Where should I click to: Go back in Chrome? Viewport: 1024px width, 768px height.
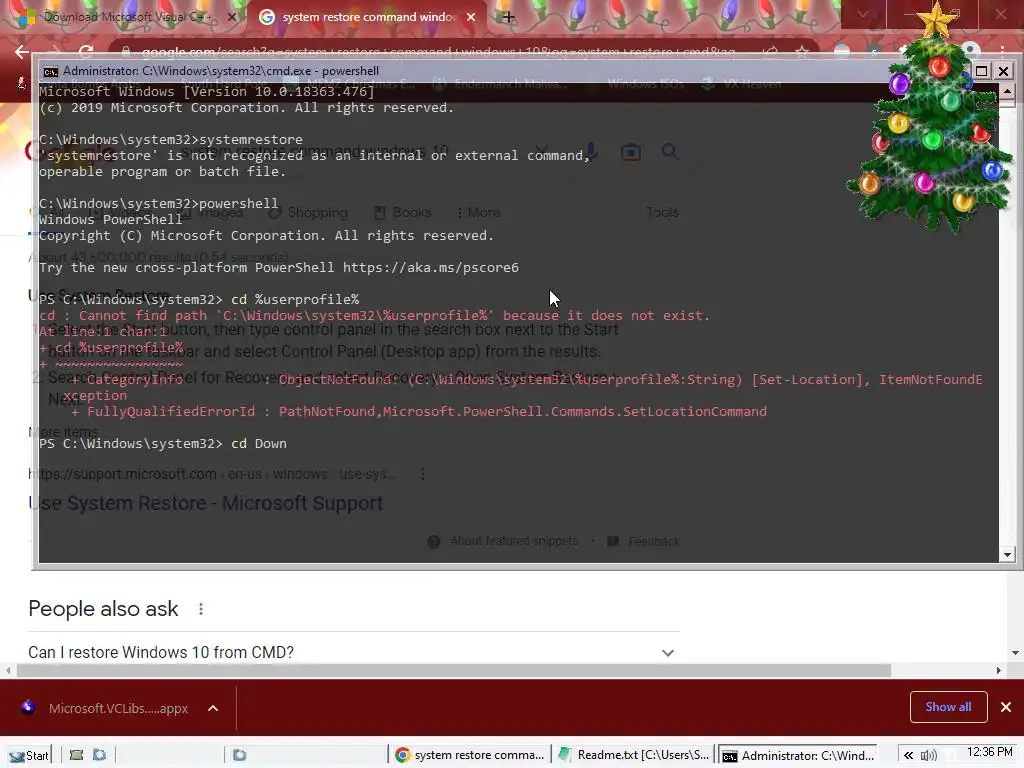point(22,52)
